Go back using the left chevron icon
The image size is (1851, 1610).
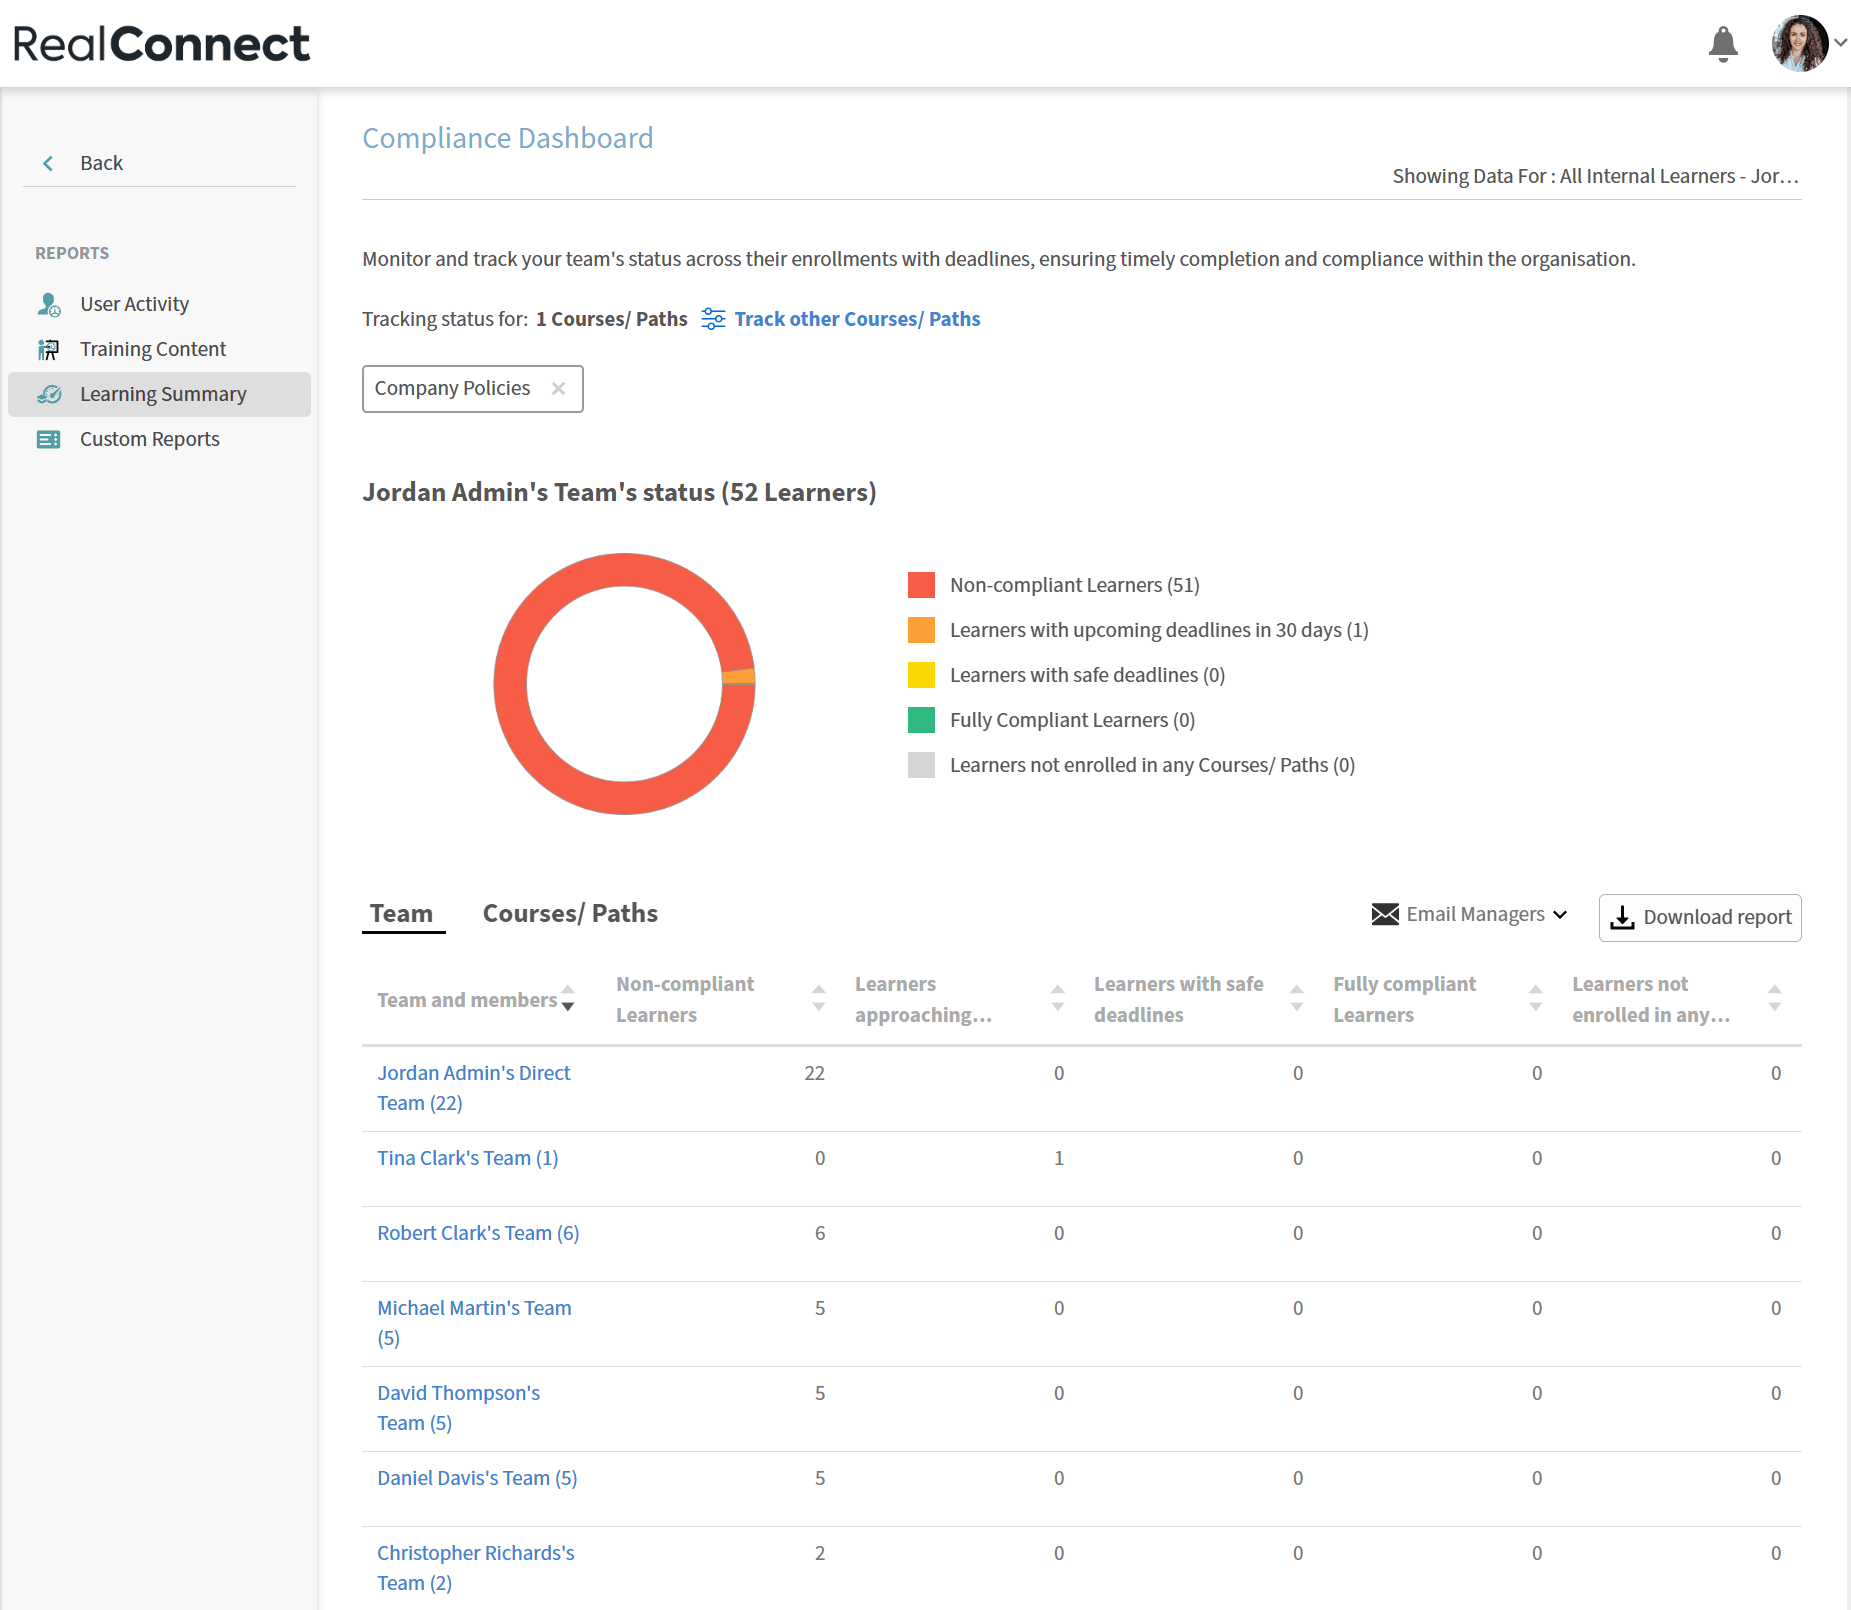point(48,163)
